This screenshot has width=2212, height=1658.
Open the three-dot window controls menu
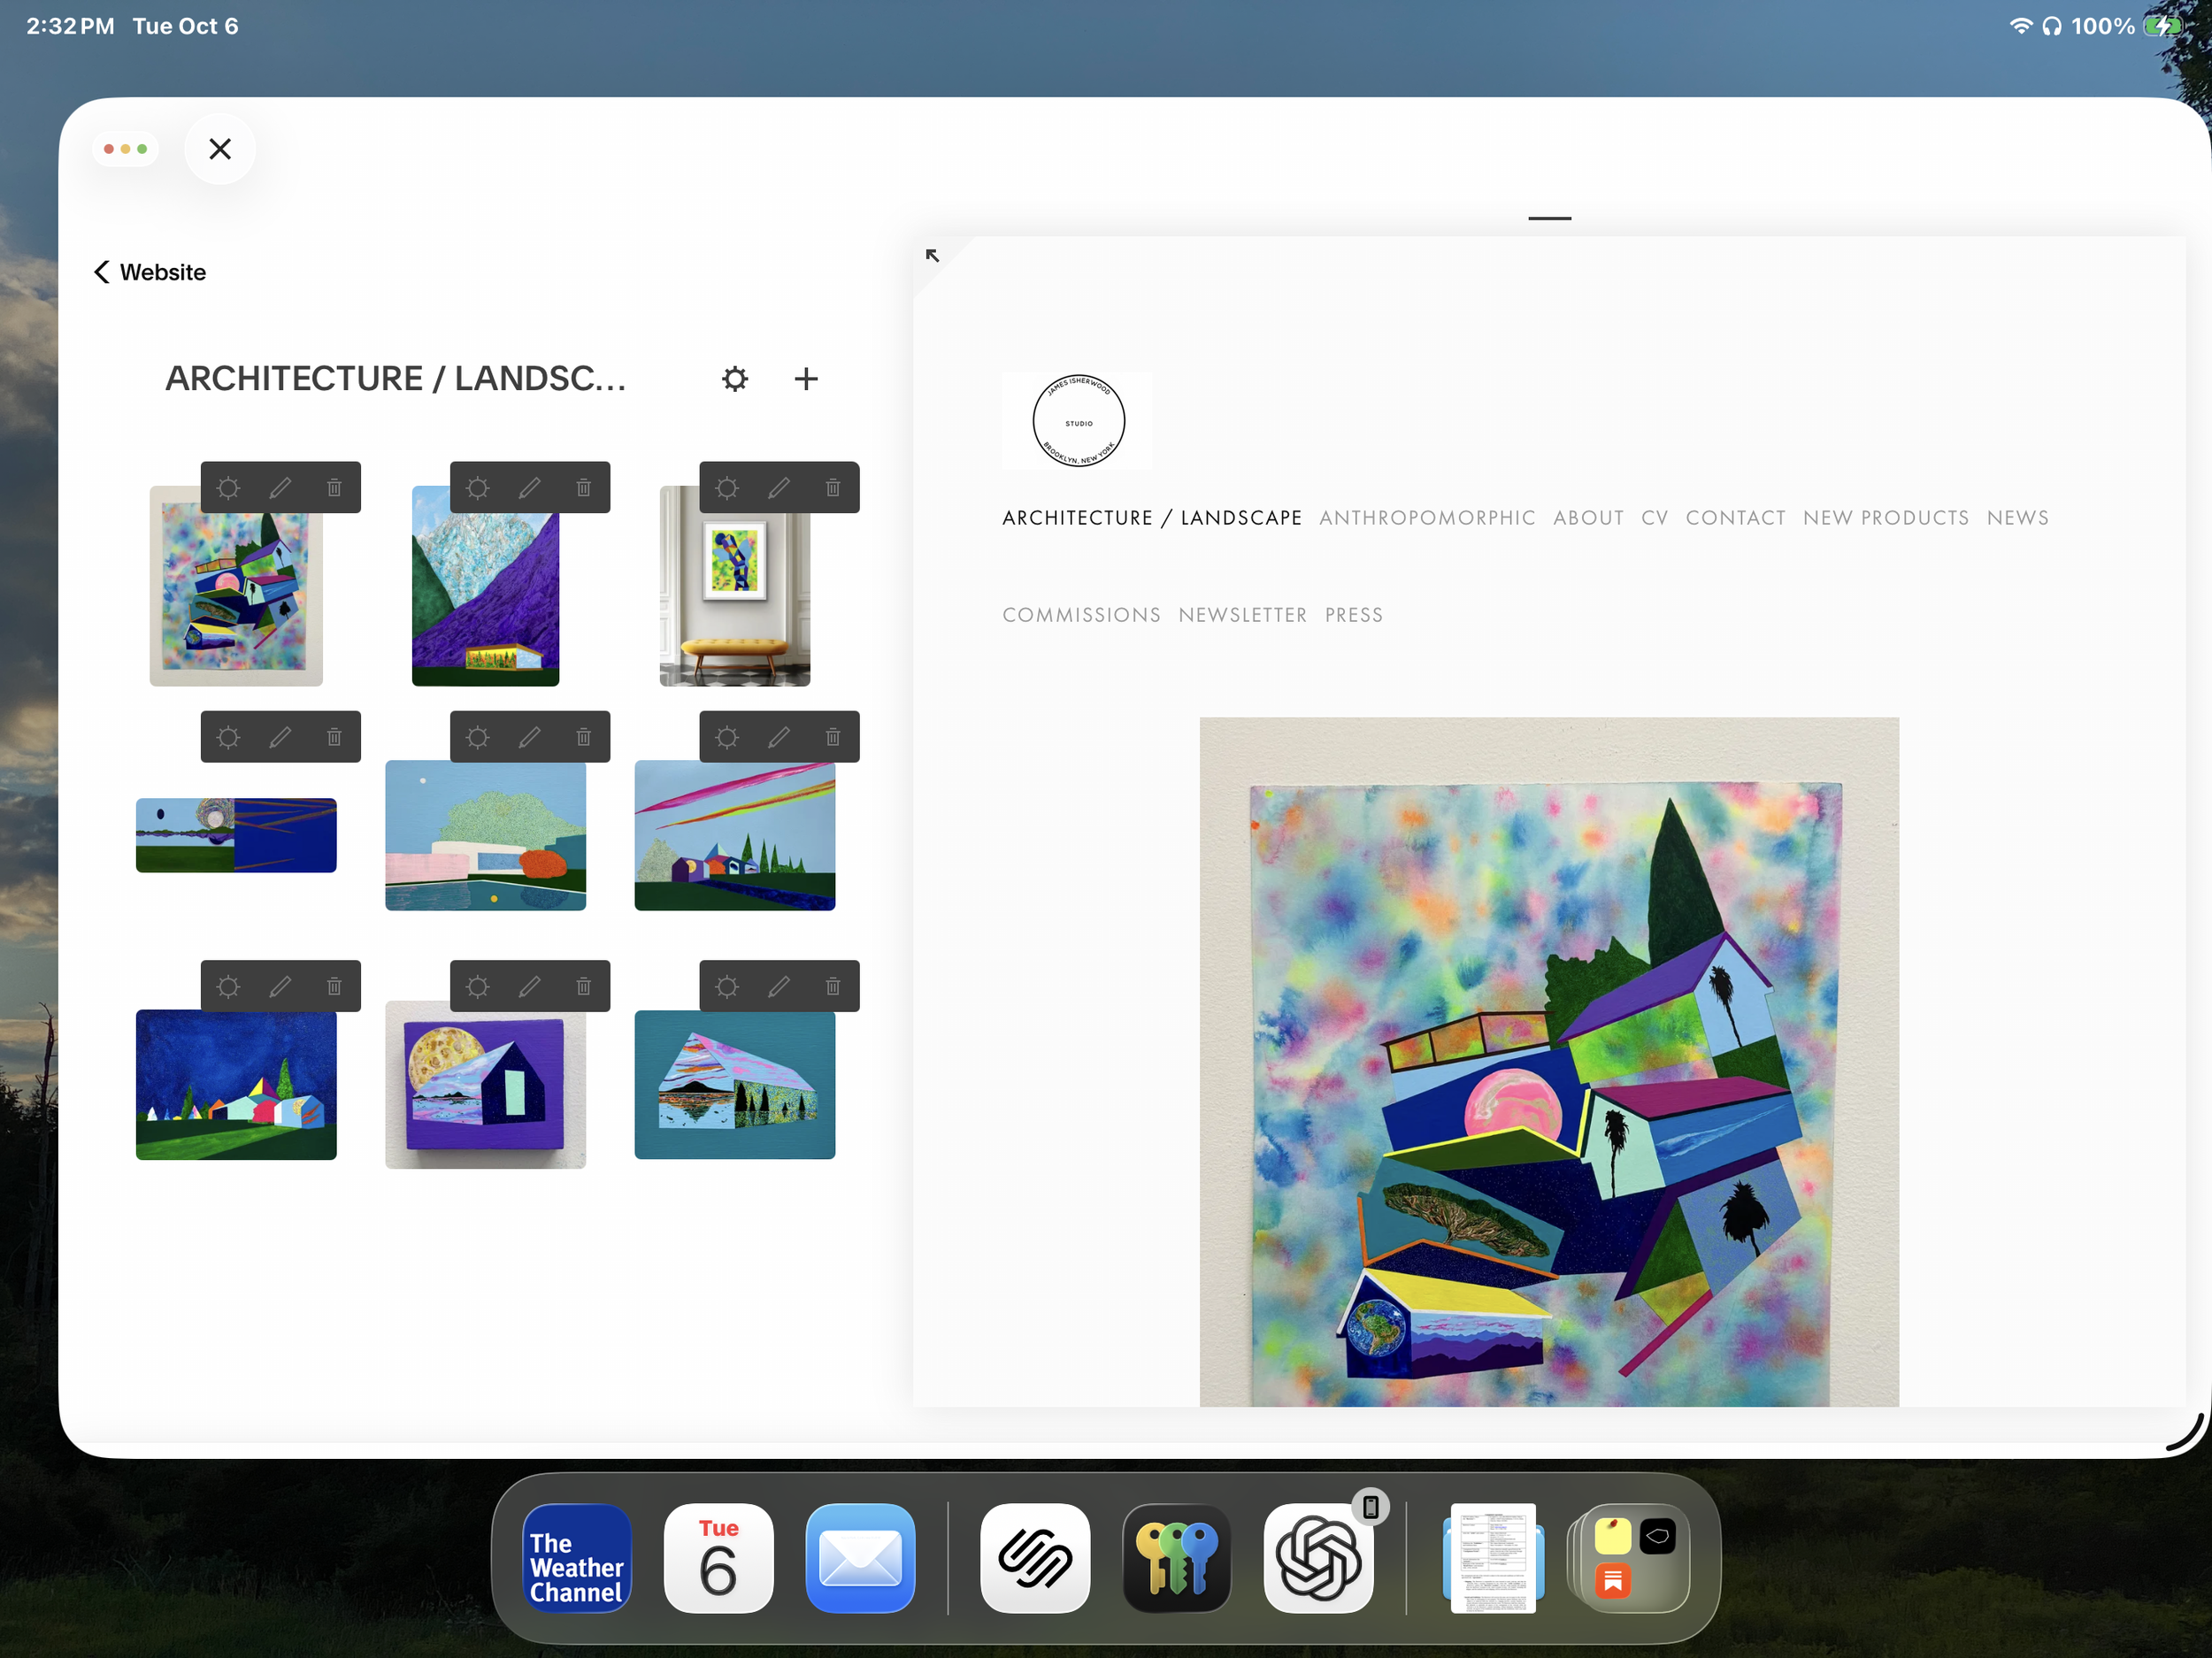point(126,149)
